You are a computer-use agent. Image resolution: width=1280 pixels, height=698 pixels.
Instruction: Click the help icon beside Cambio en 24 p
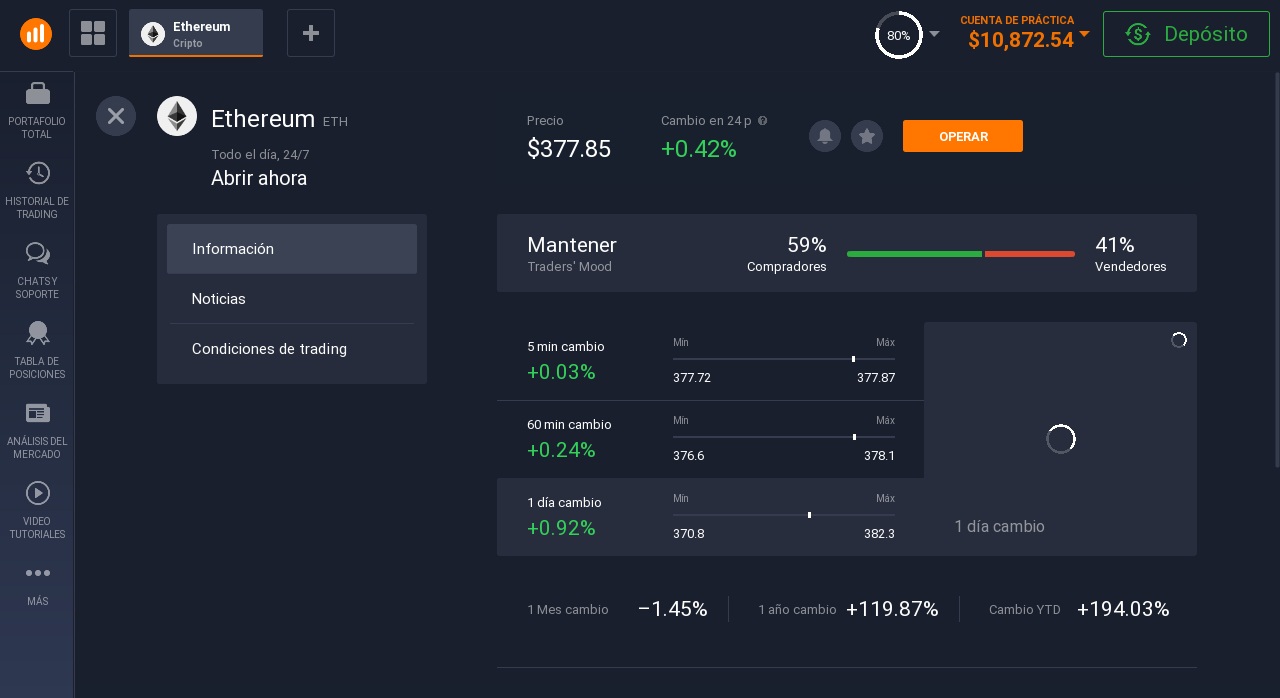click(762, 121)
